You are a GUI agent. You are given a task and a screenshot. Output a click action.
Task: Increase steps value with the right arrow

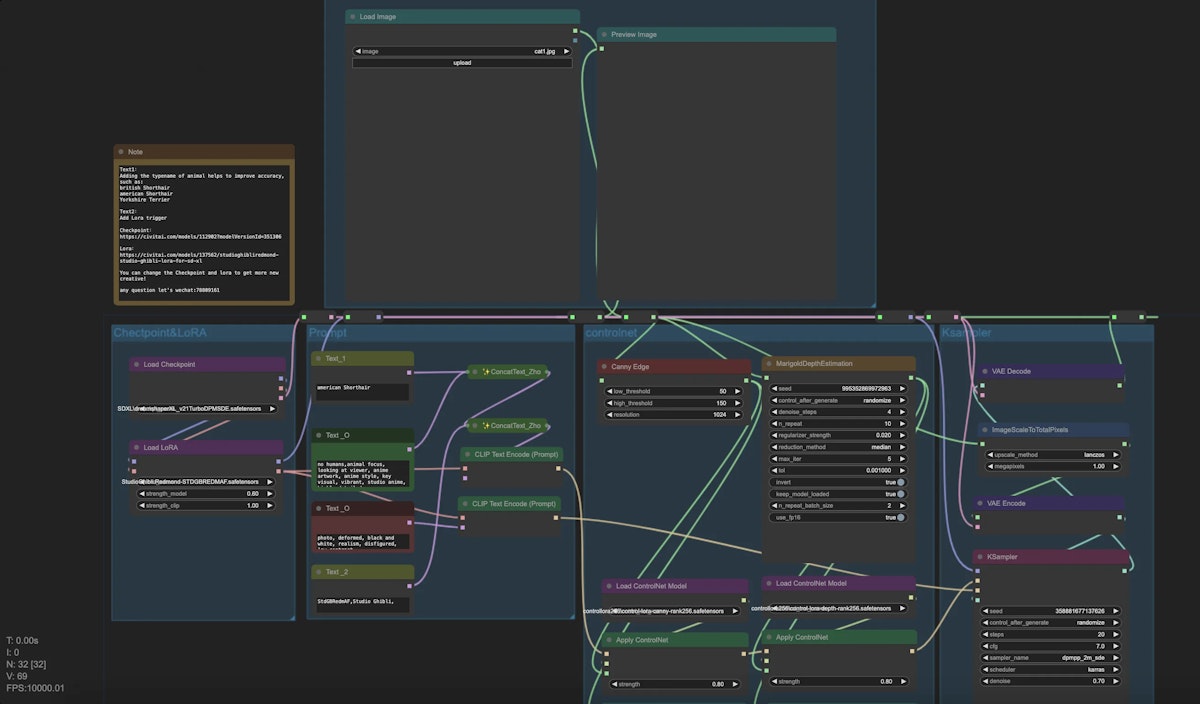[1116, 634]
